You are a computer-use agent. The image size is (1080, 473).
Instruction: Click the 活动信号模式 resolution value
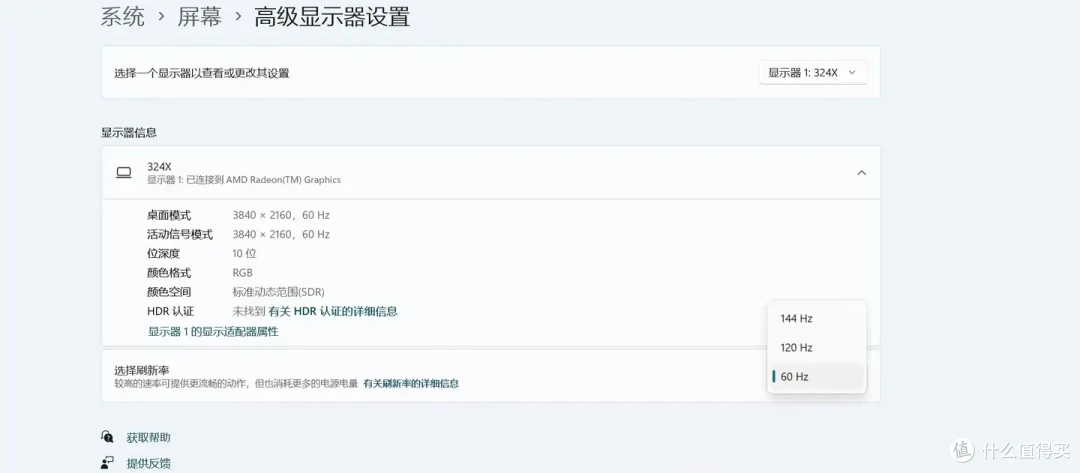click(x=281, y=234)
